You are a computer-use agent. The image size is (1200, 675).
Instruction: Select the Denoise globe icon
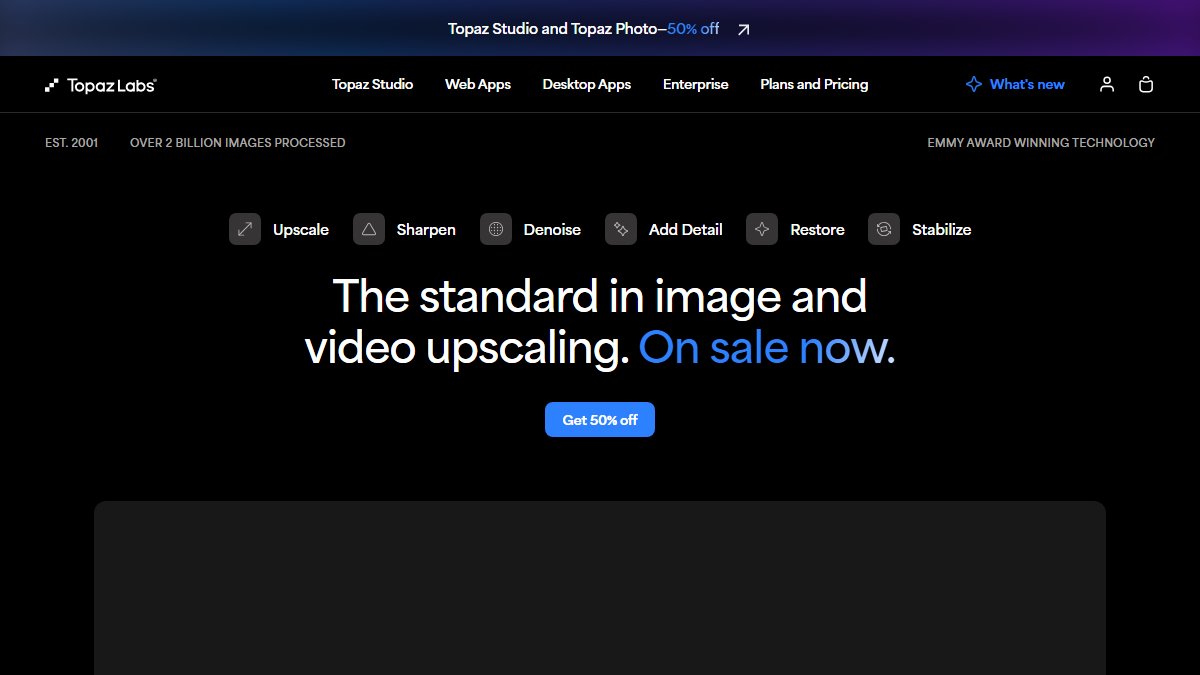pyautogui.click(x=496, y=229)
